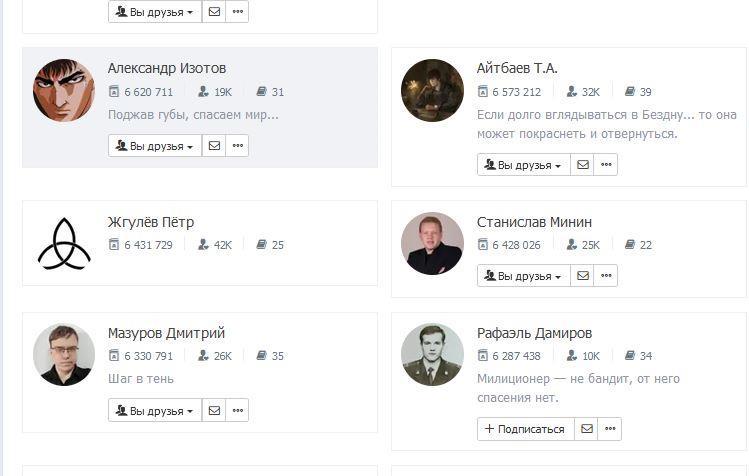Open Александр Изотов profile name link
Screen dimensions: 749x476
click(167, 68)
